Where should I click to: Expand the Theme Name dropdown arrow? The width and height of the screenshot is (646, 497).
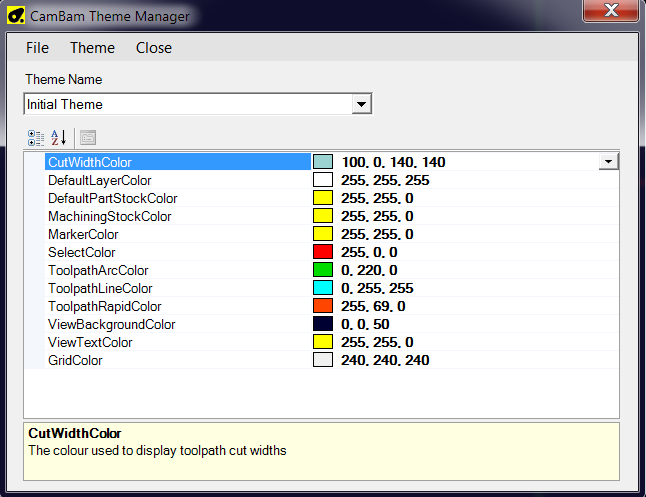click(361, 104)
